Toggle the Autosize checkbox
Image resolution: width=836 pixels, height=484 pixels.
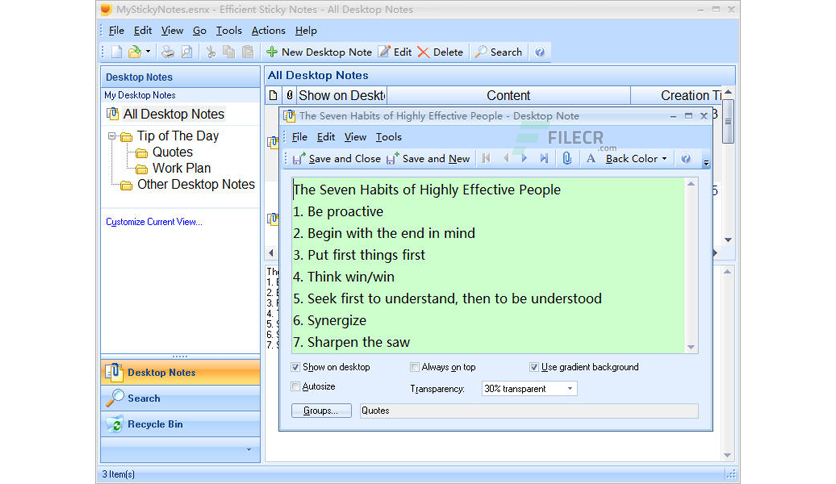(x=295, y=386)
